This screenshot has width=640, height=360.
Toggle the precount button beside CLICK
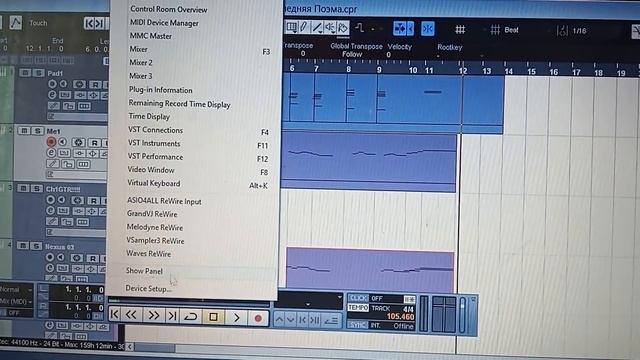(x=409, y=299)
